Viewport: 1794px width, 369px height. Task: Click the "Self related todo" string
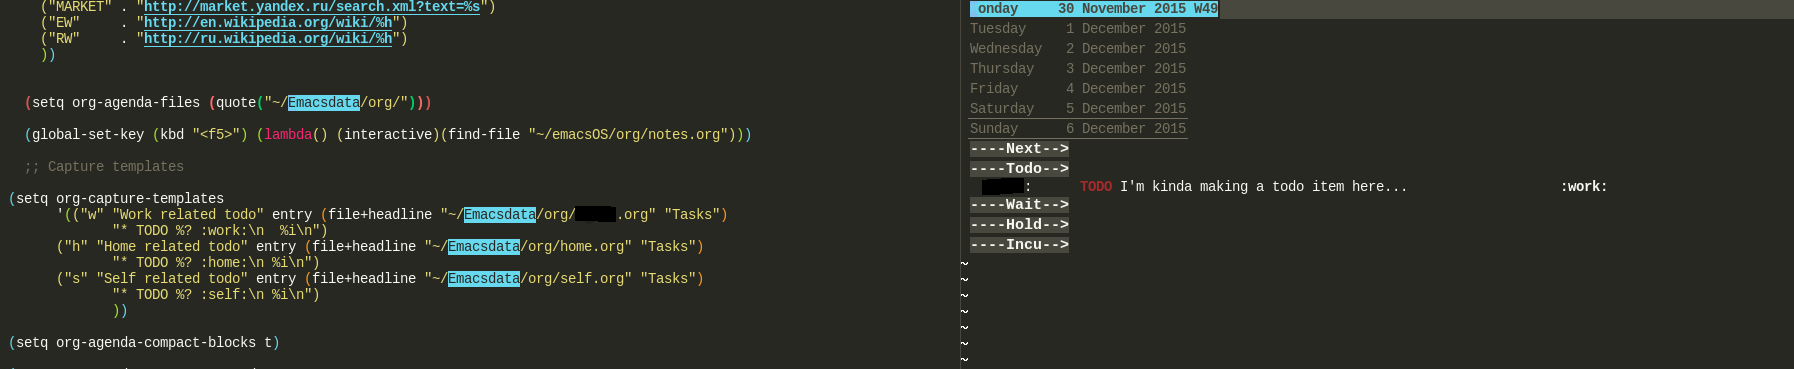[x=172, y=279]
